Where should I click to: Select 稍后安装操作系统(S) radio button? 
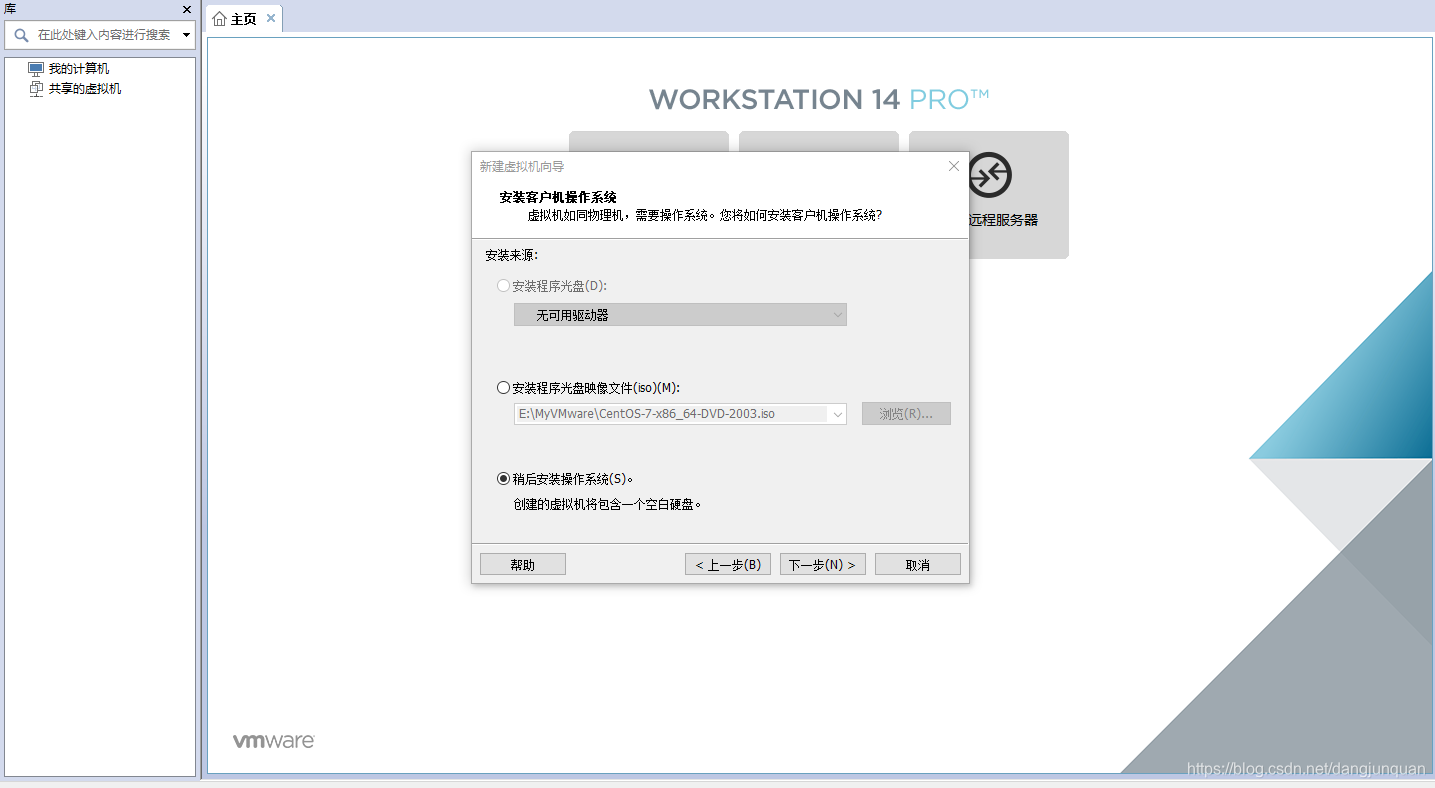click(x=503, y=479)
